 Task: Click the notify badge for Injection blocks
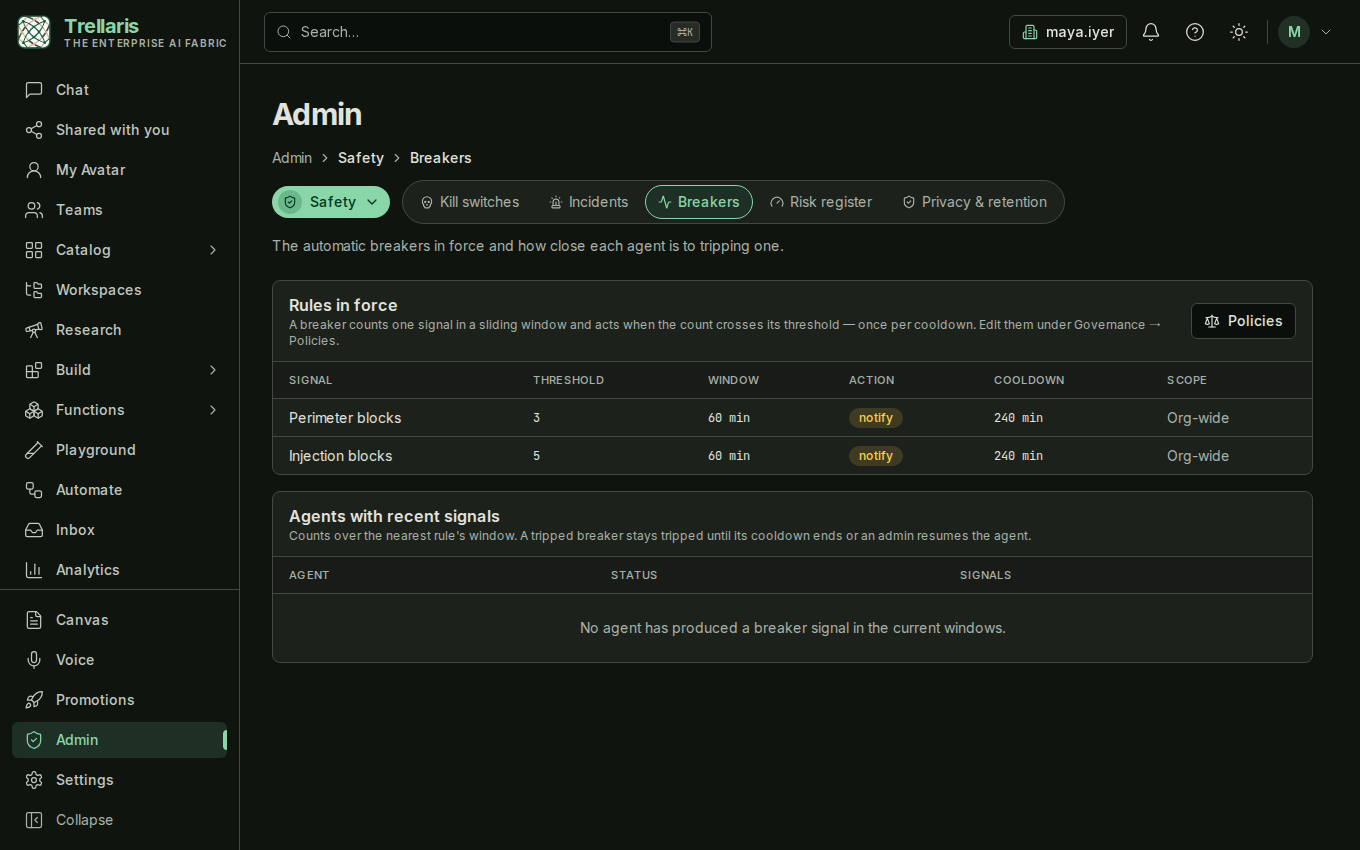tap(876, 456)
